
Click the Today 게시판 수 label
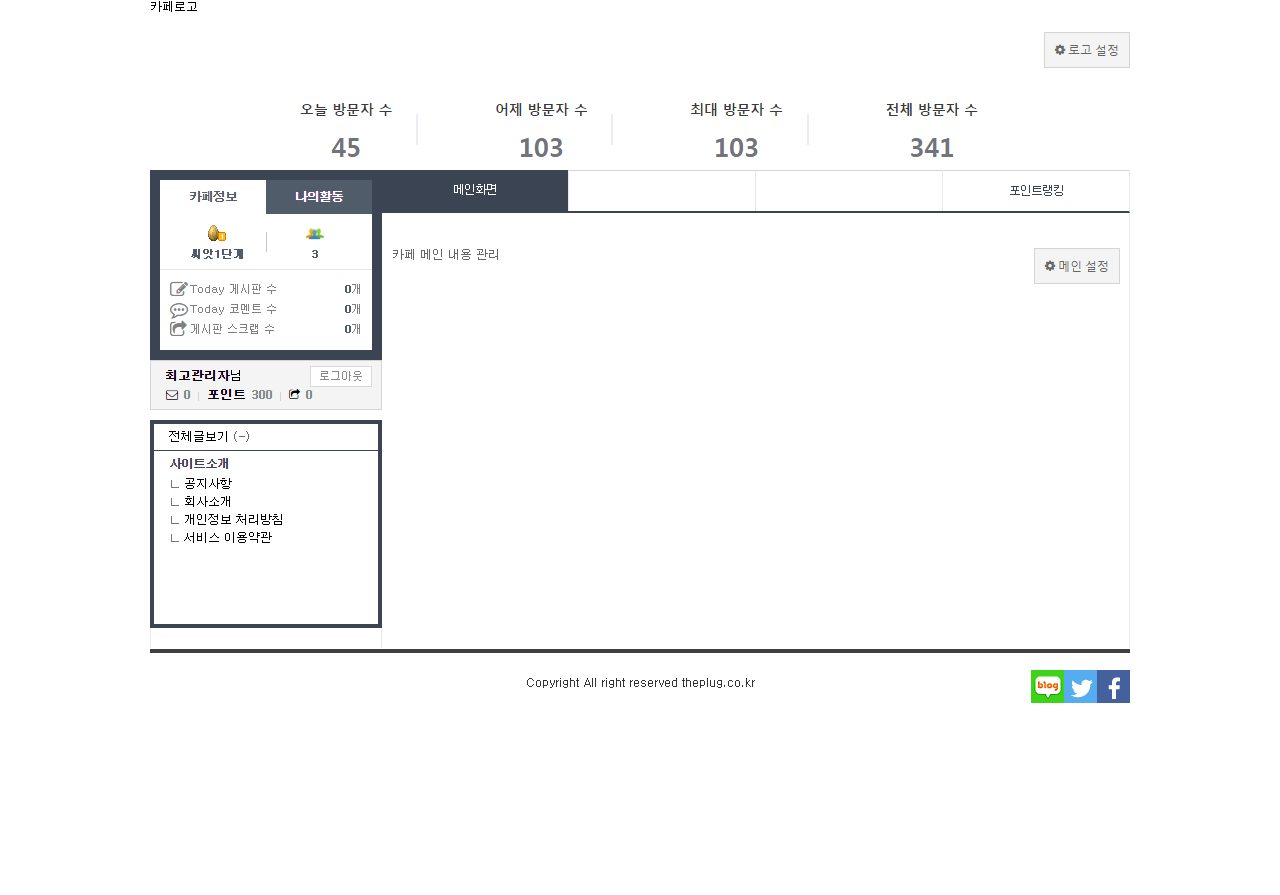coord(233,289)
